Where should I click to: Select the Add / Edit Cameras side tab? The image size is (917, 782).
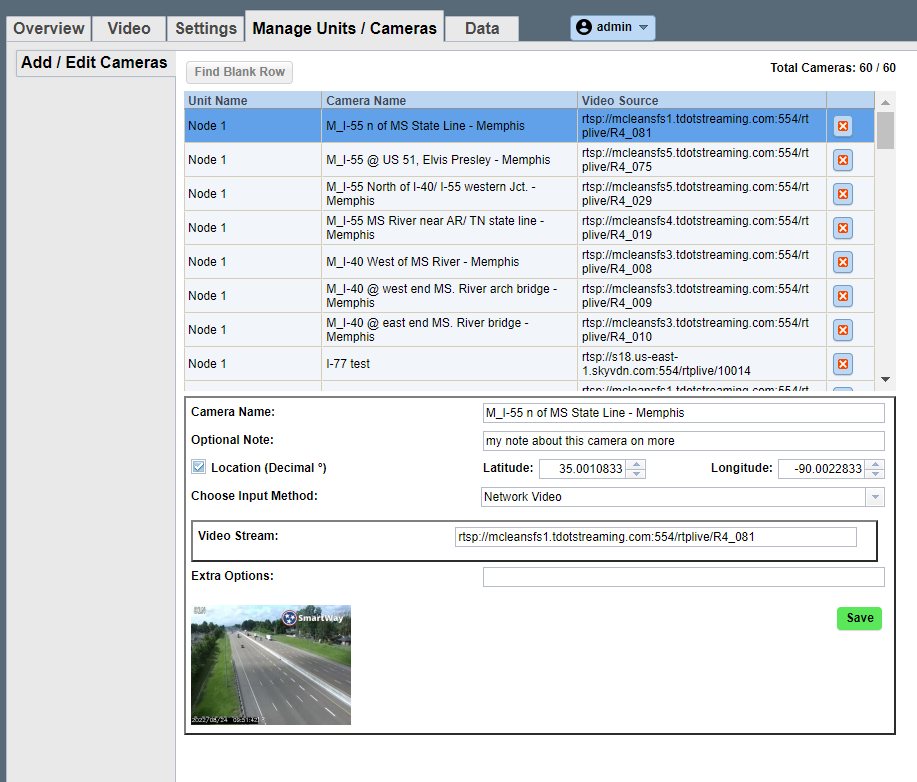coord(95,63)
